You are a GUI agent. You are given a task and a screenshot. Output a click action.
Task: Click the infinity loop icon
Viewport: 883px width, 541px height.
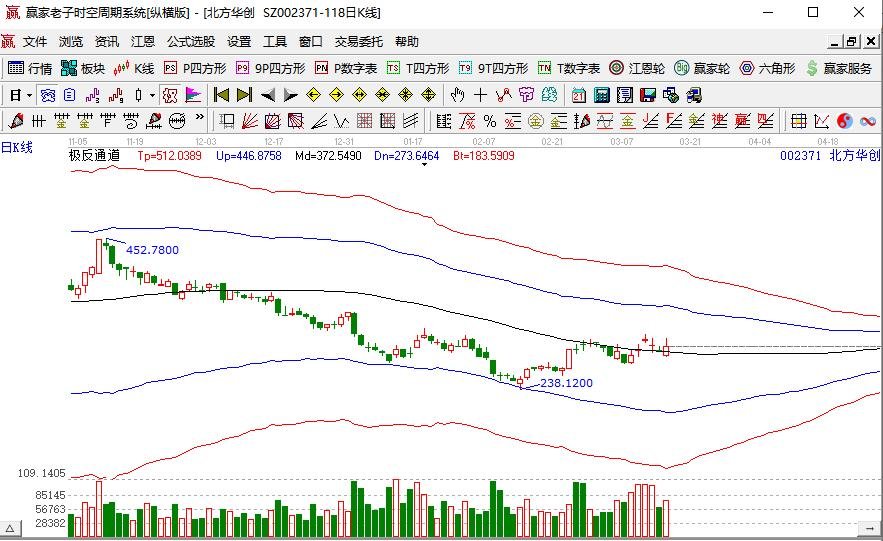tap(868, 121)
